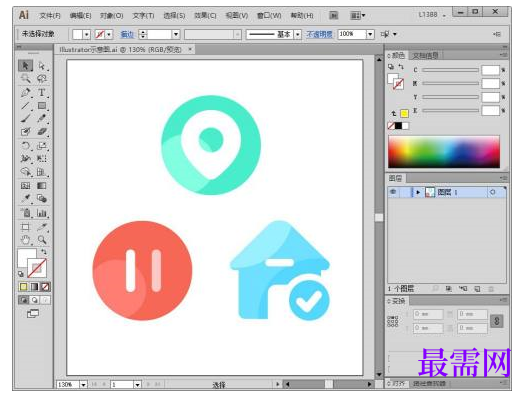Reset default fill and stroke in toolbox
The width and height of the screenshot is (530, 394).
[21, 274]
